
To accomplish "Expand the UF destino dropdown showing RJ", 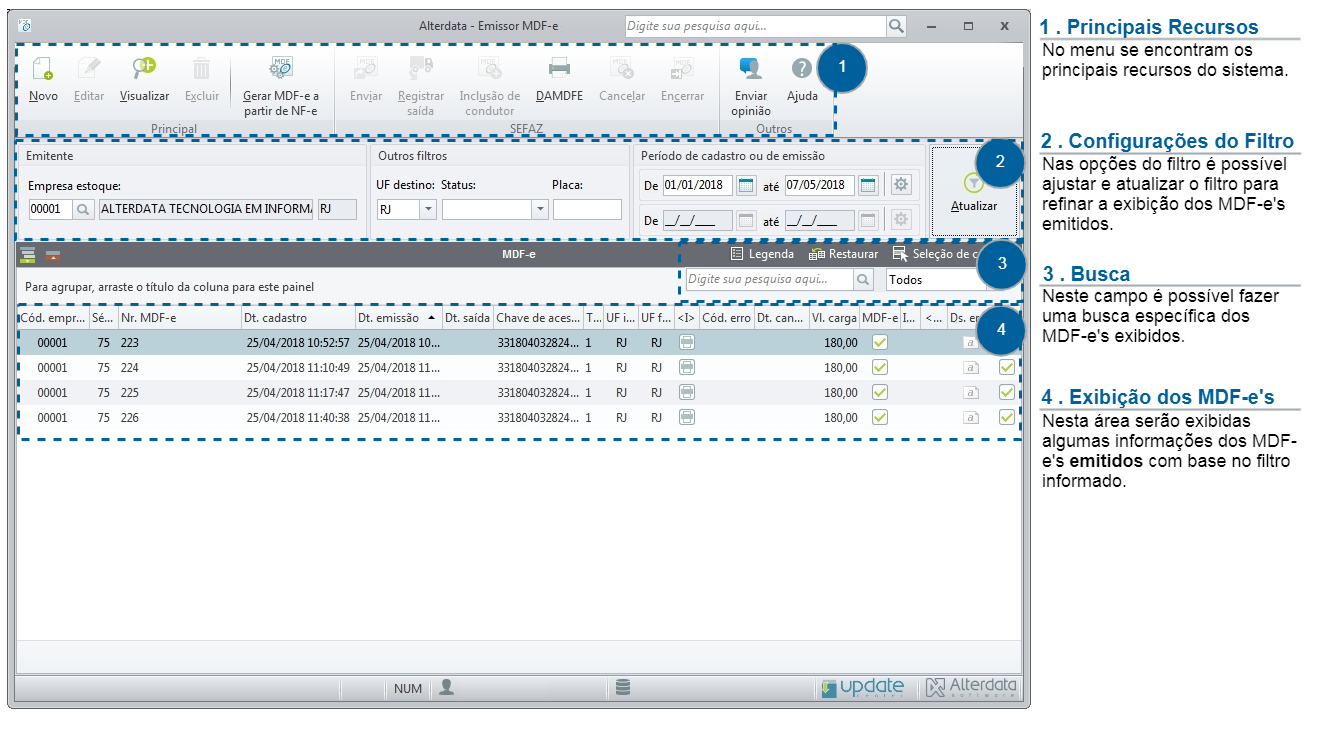I will (x=428, y=209).
